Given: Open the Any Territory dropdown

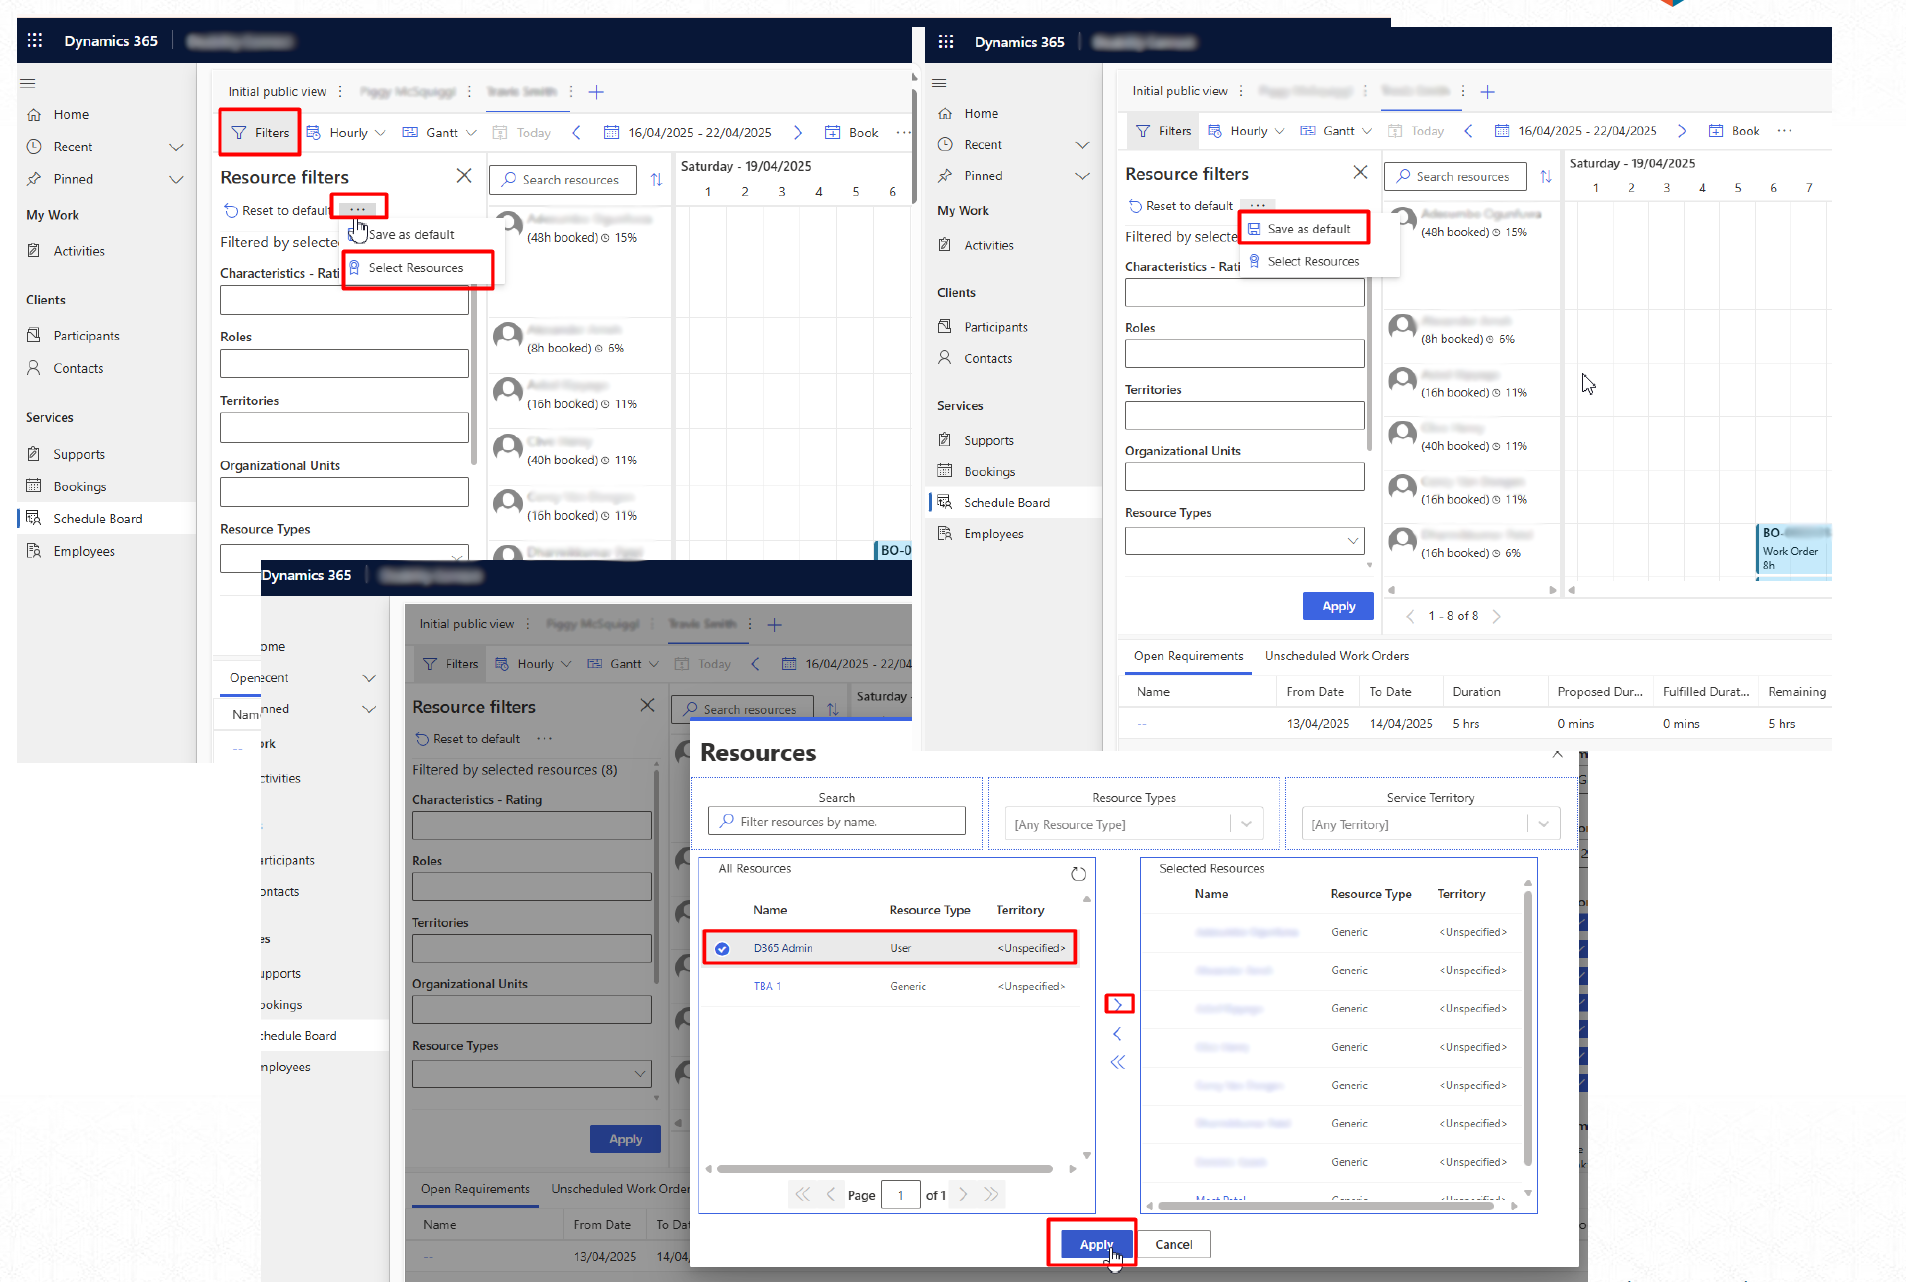Looking at the screenshot, I should [x=1543, y=824].
